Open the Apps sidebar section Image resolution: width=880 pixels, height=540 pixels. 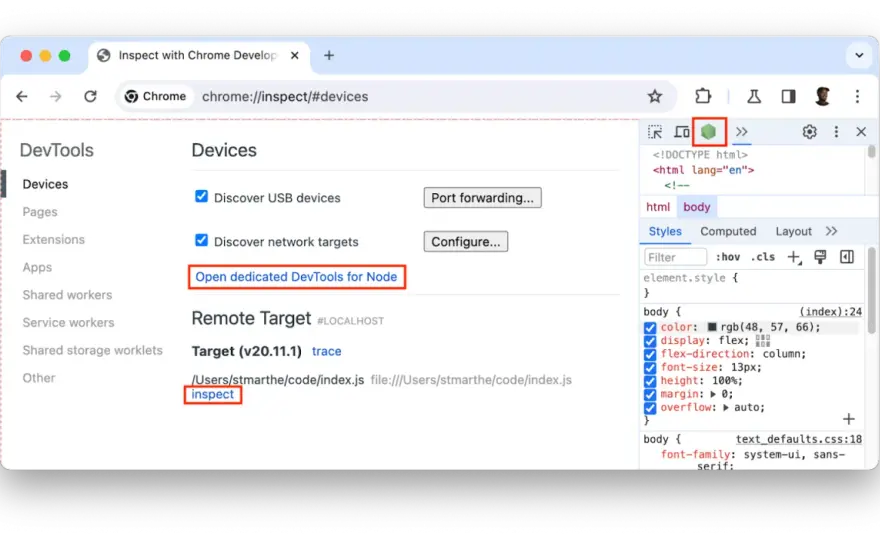click(x=37, y=267)
